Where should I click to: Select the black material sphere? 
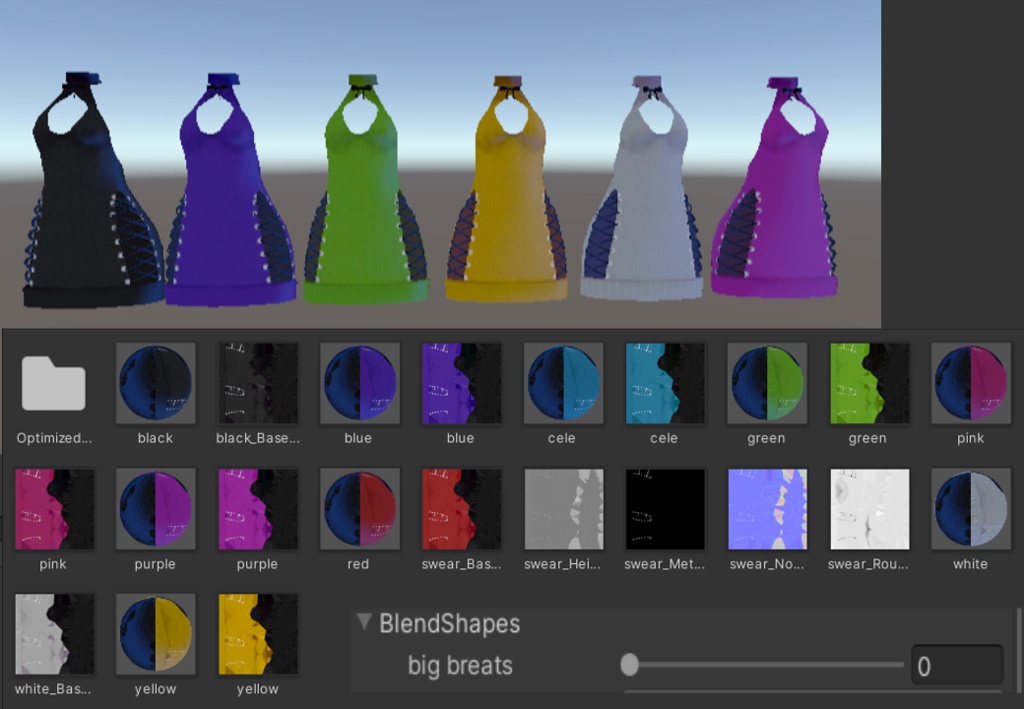point(155,383)
